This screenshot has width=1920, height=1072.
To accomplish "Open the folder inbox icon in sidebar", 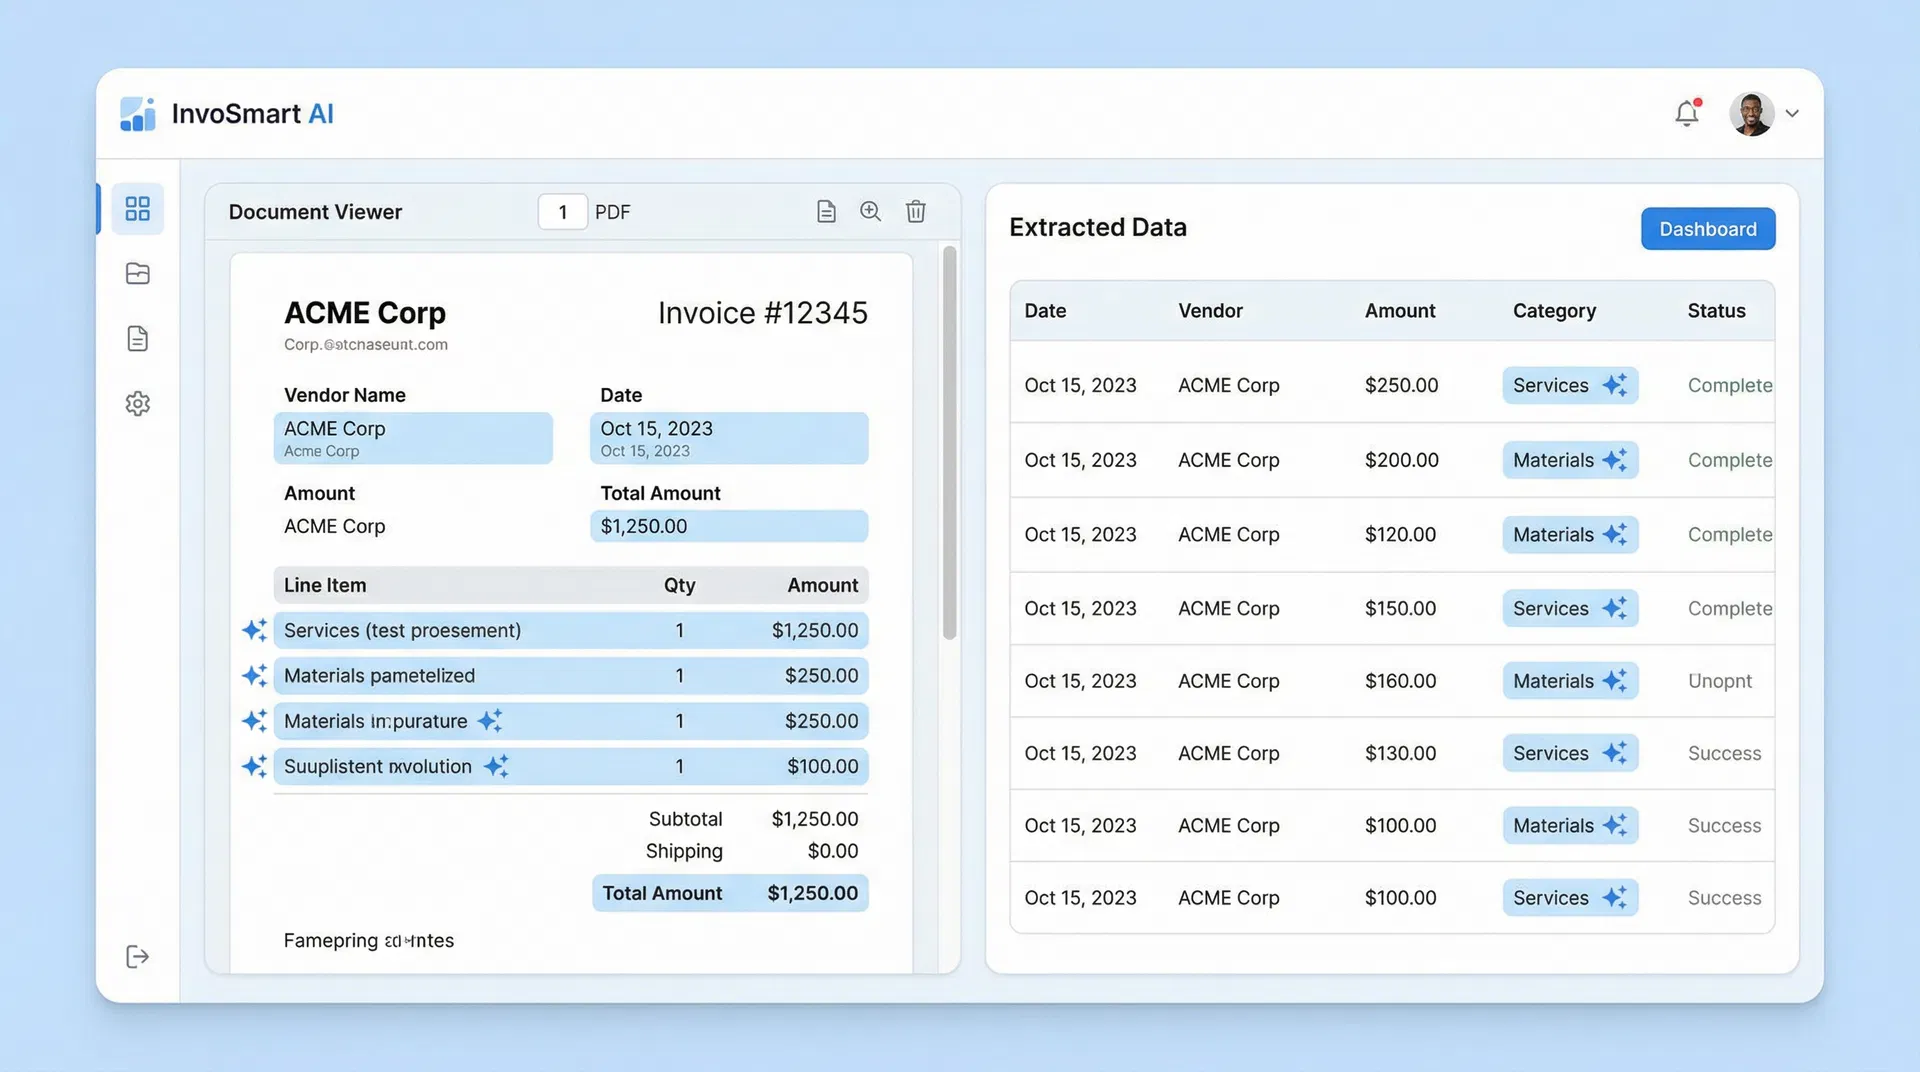I will (x=137, y=274).
